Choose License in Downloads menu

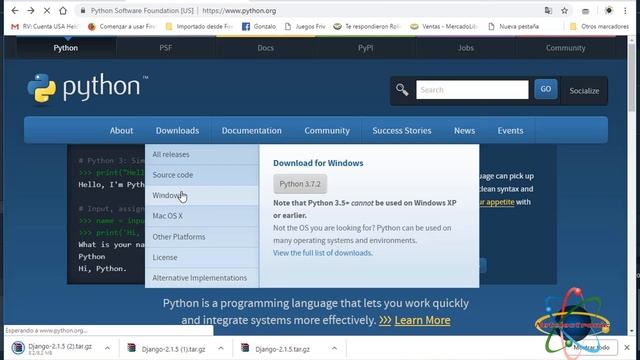202,258
